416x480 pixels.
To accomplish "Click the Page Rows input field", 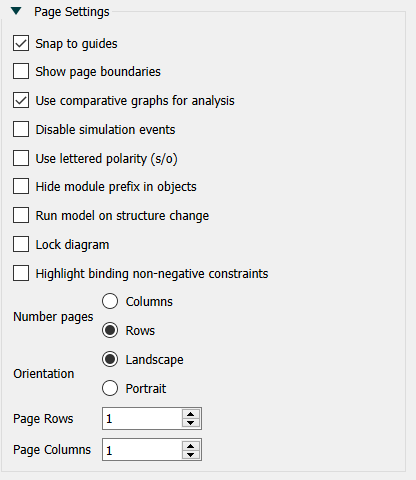I will [142, 419].
